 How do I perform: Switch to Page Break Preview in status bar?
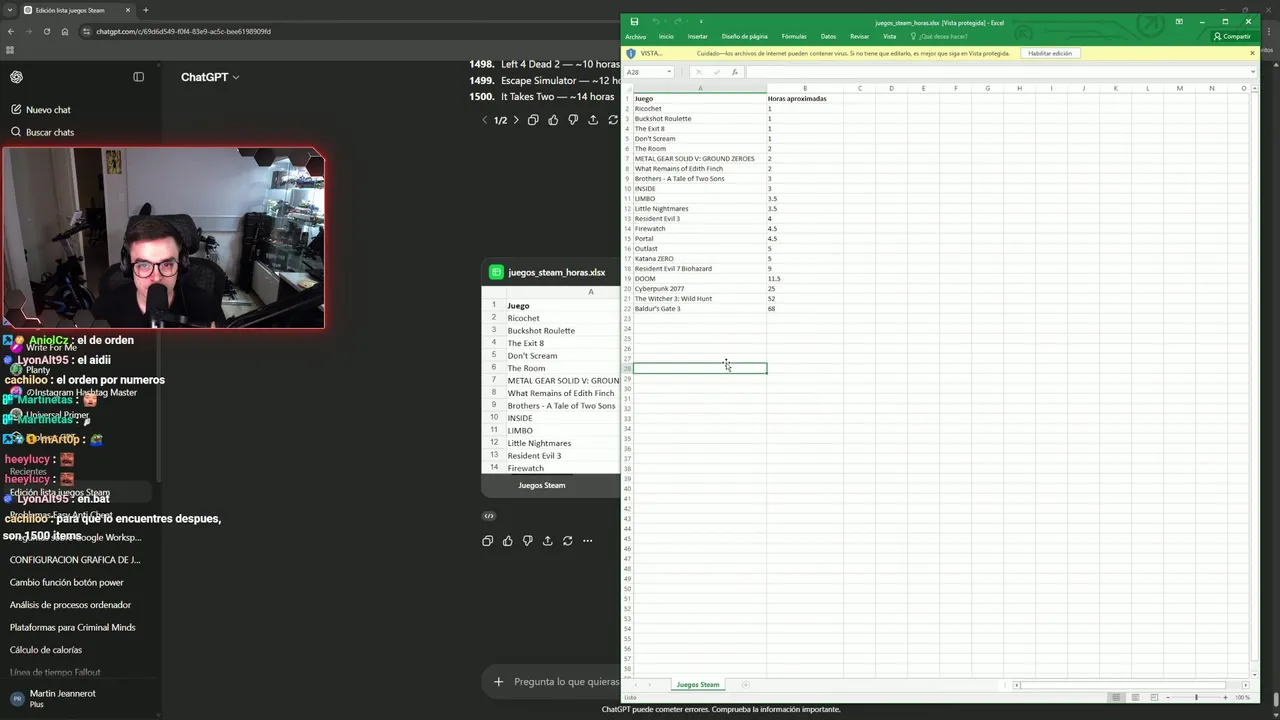pyautogui.click(x=1154, y=697)
